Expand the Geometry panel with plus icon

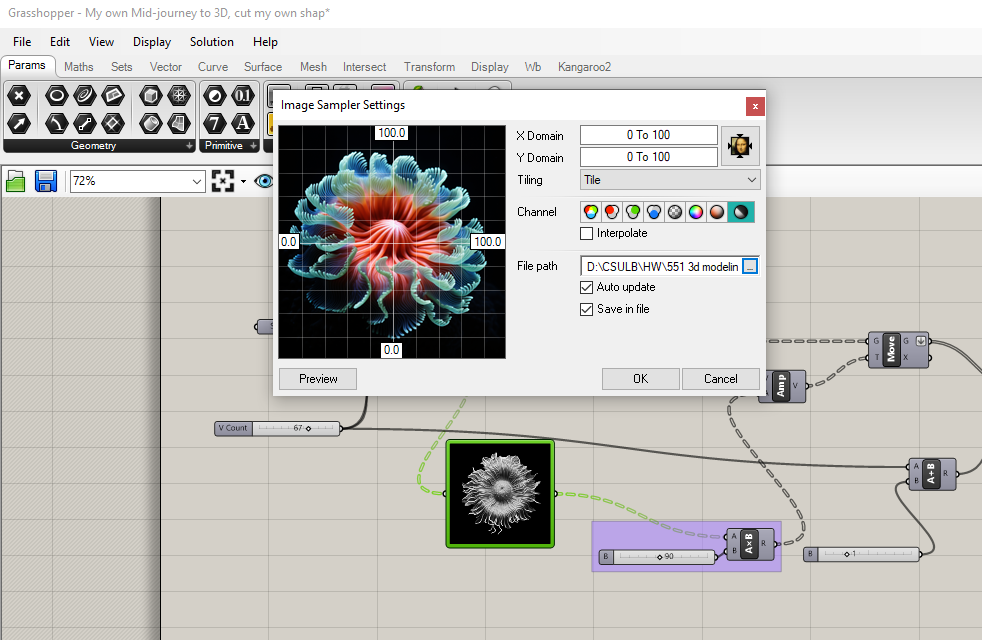point(190,146)
